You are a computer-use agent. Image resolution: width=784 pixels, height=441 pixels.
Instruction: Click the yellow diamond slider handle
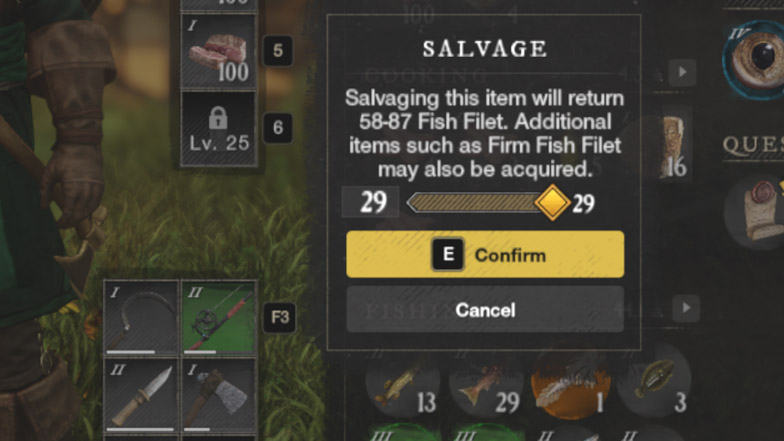552,202
